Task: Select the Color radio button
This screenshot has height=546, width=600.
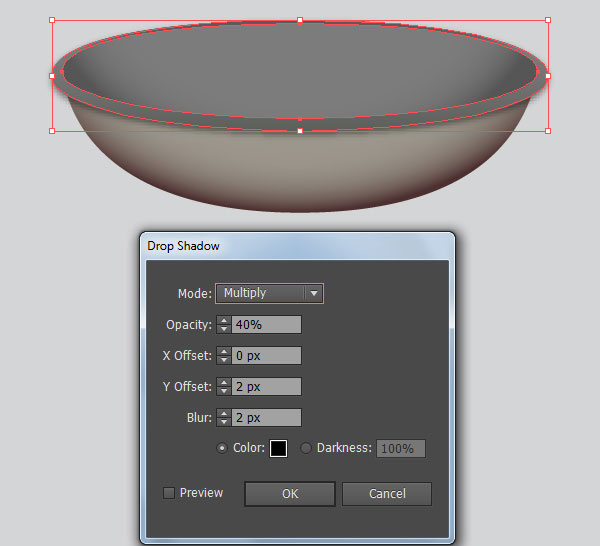Action: (x=222, y=448)
